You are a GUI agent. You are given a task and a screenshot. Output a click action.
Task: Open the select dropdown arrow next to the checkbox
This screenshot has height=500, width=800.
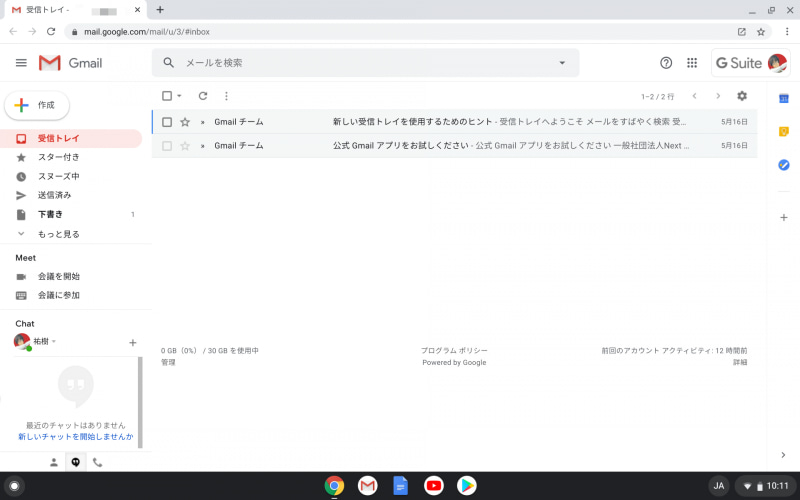pos(179,96)
